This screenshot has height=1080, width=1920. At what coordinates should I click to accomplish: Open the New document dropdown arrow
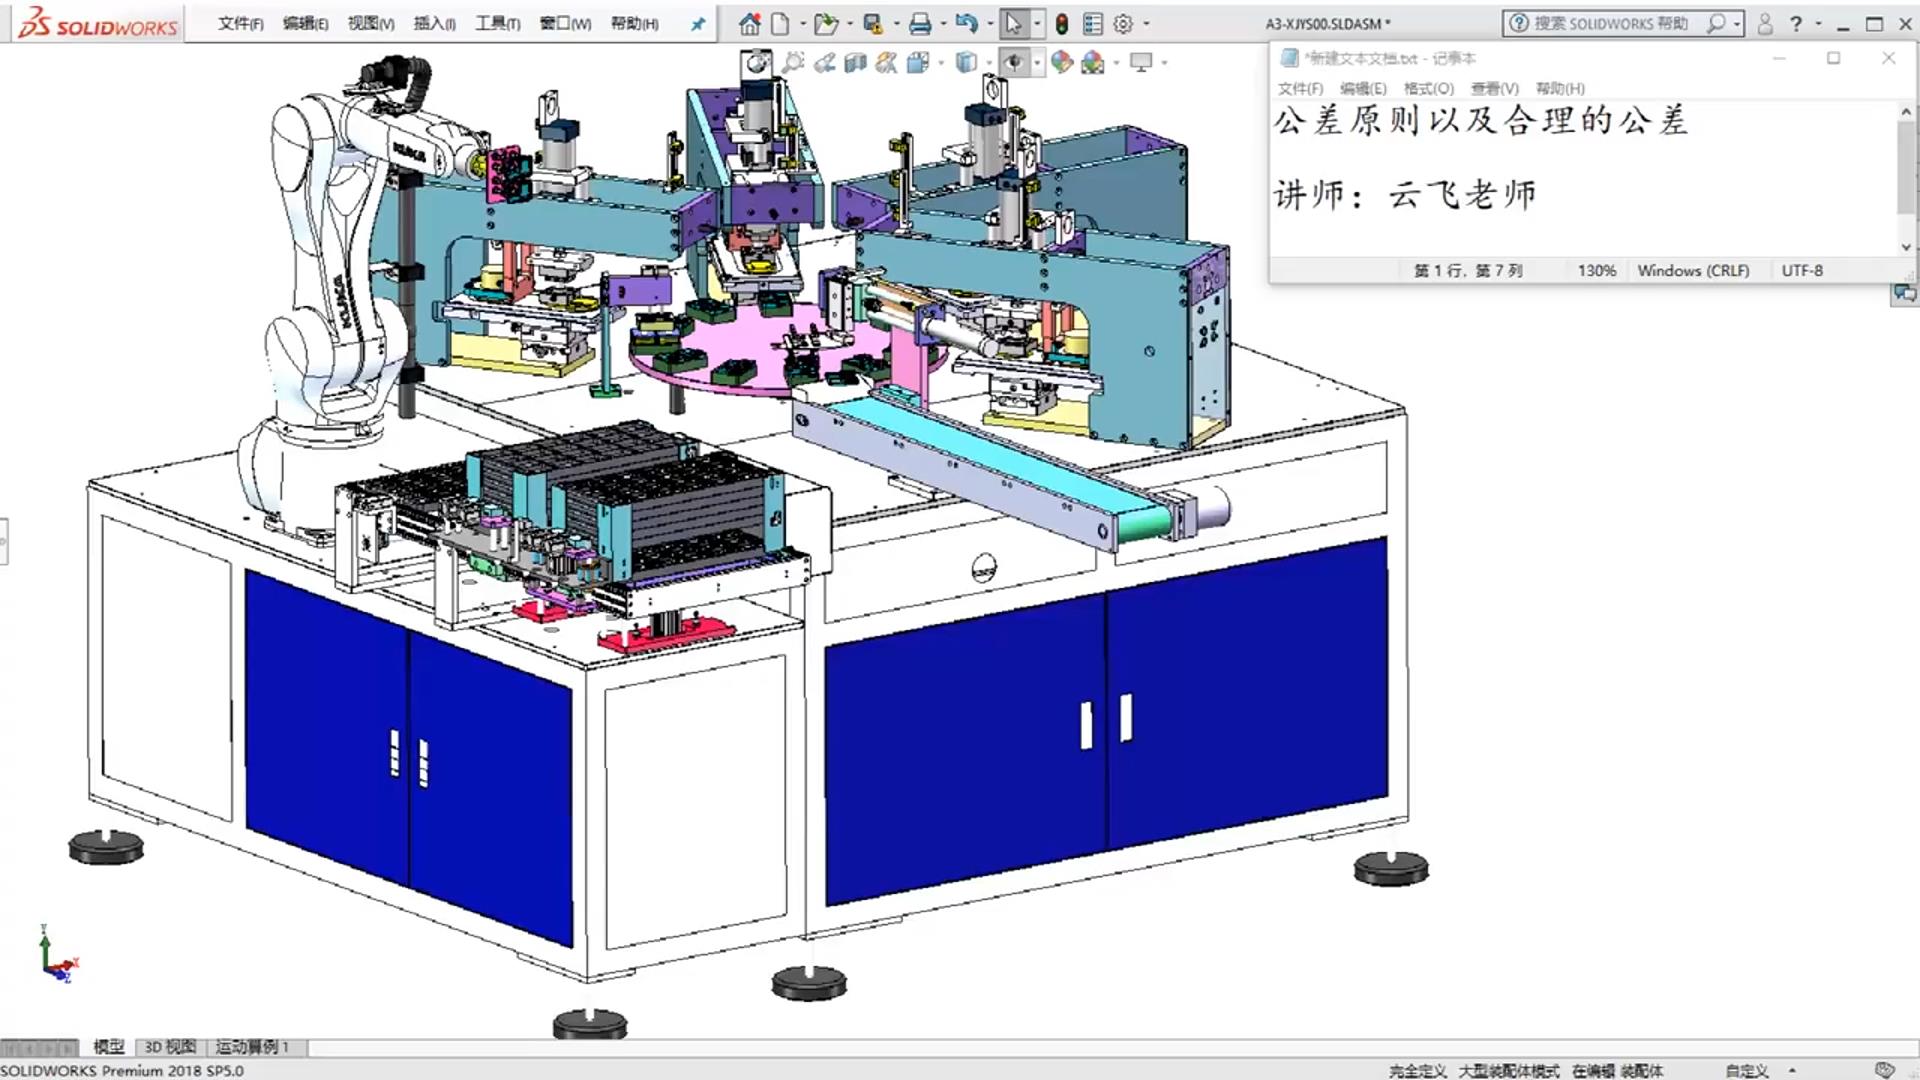802,23
